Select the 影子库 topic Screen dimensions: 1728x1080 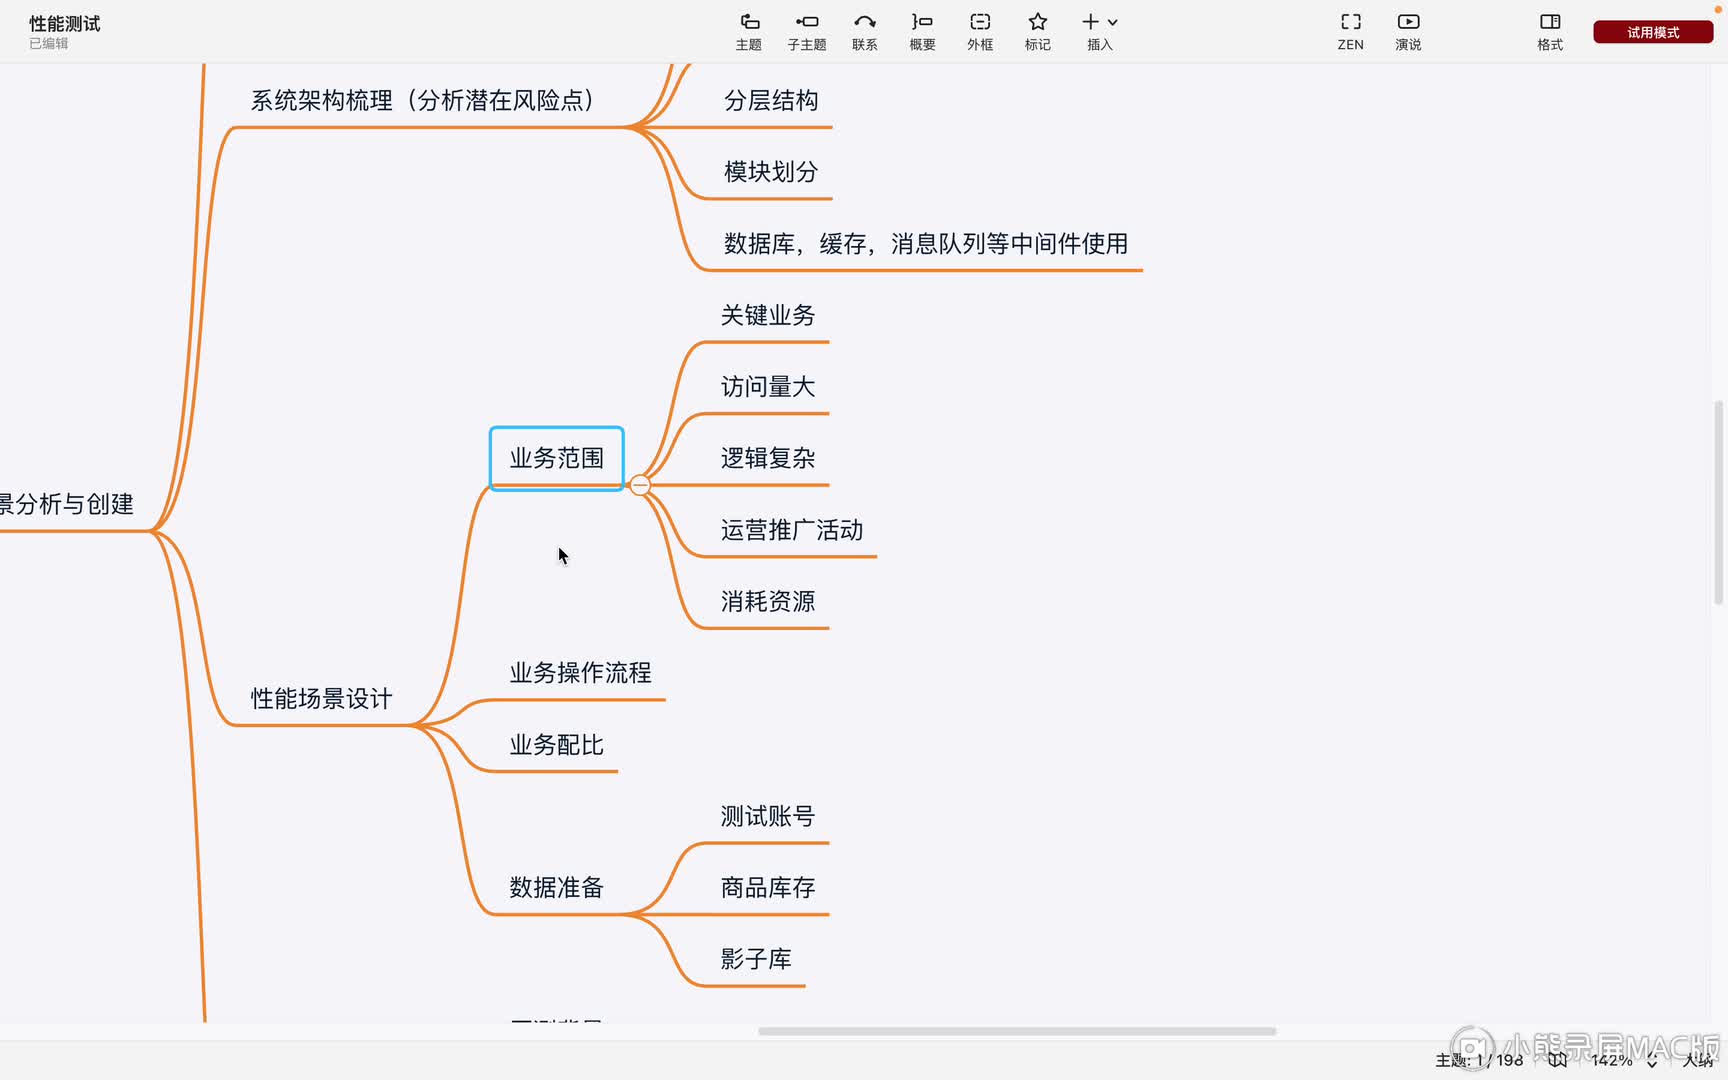[756, 960]
